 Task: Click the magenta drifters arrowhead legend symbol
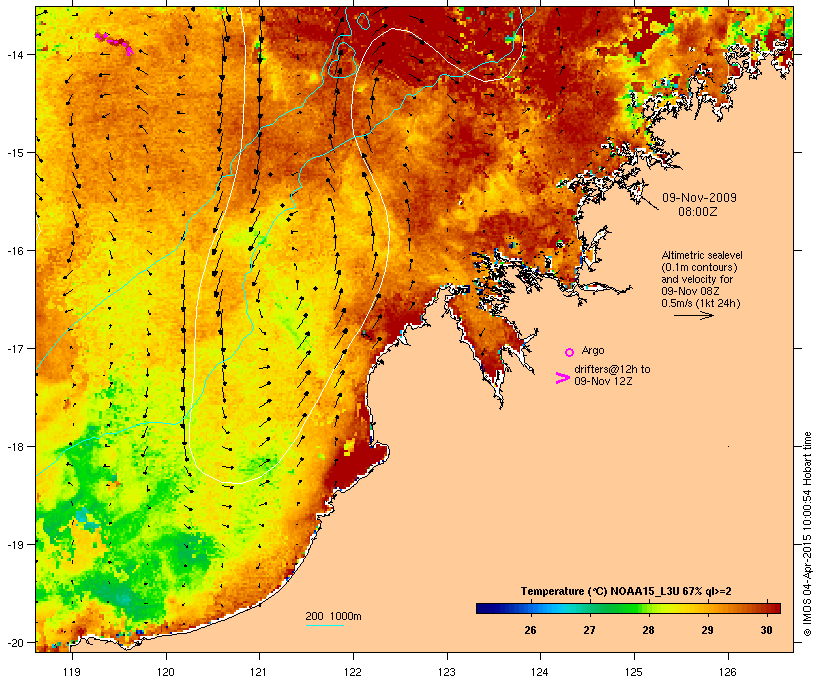tap(562, 378)
